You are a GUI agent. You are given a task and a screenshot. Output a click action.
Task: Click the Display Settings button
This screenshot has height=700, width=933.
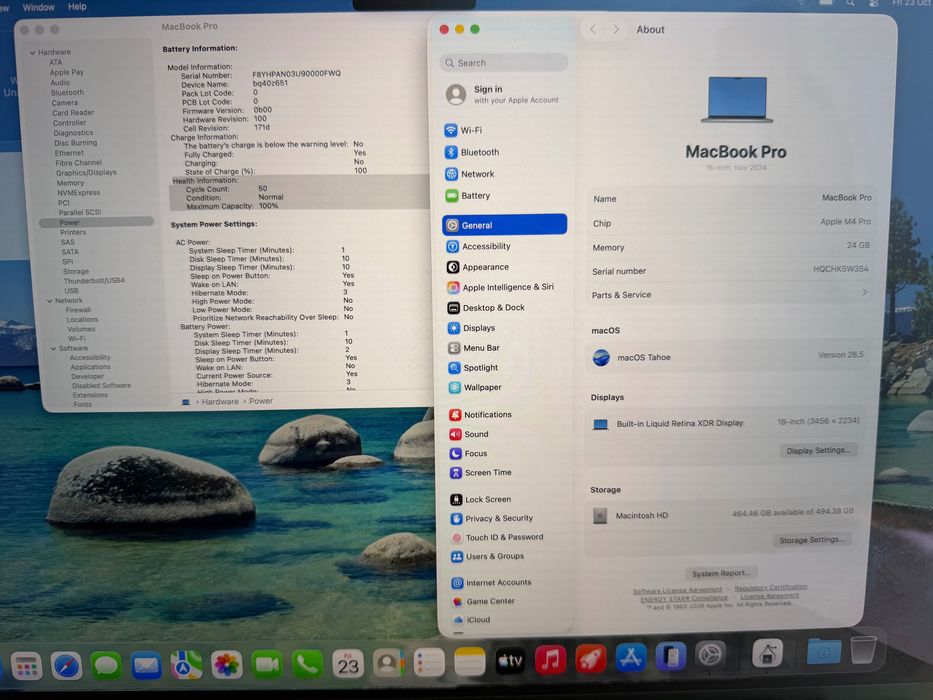click(x=818, y=451)
